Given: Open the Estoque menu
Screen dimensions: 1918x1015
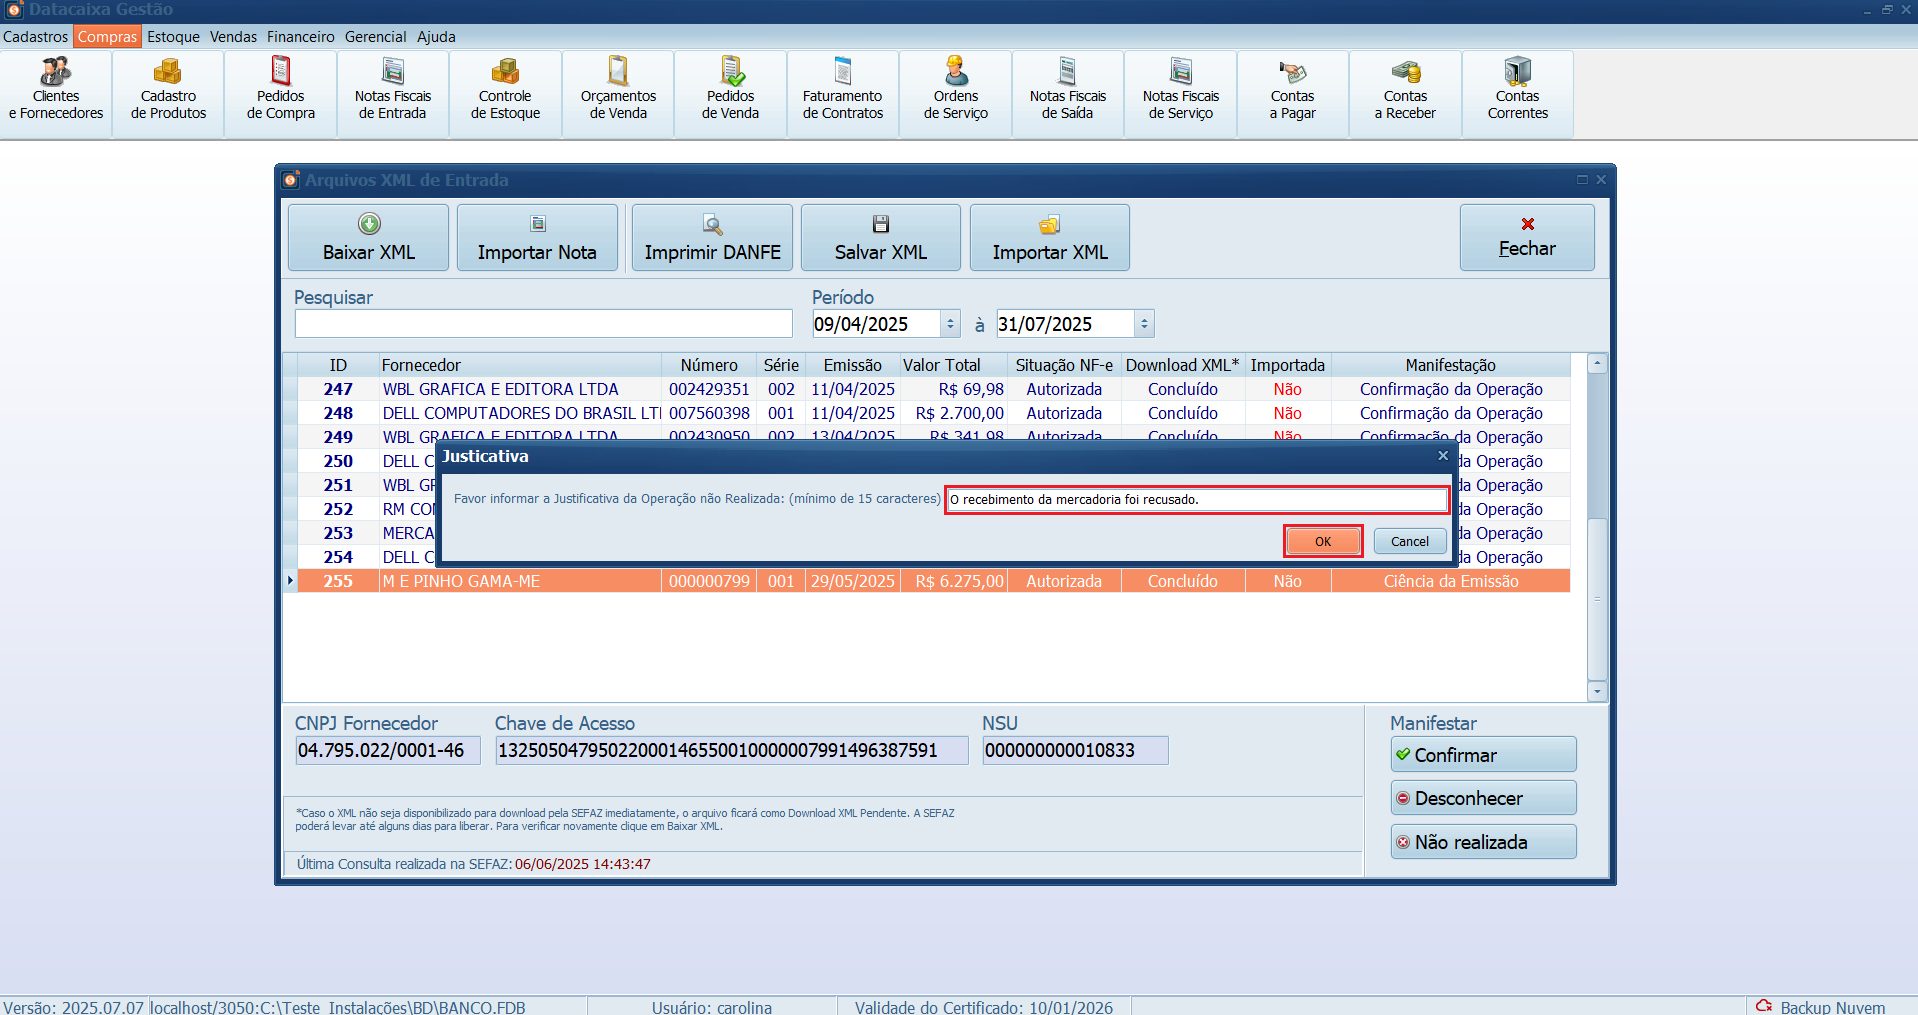Looking at the screenshot, I should (173, 37).
